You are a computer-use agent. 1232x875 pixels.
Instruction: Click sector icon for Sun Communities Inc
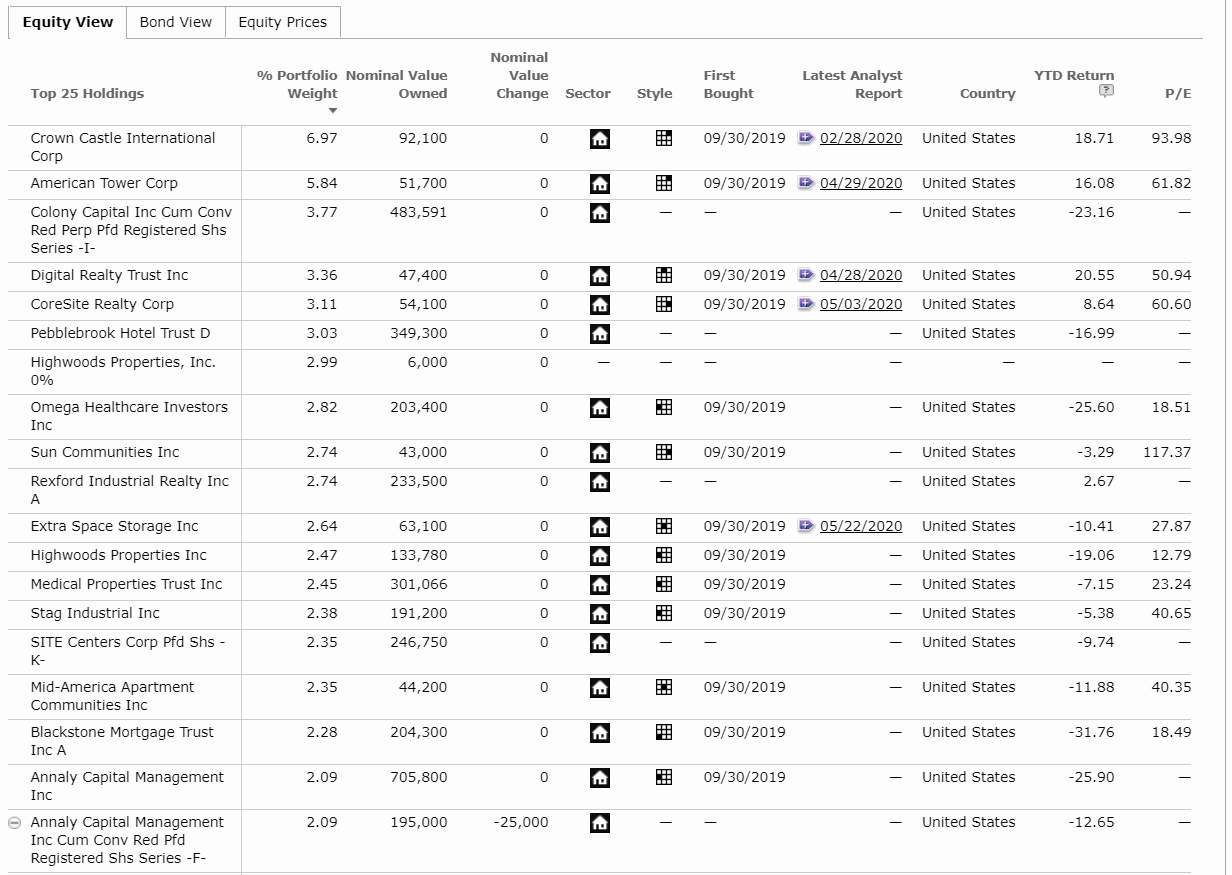click(x=600, y=453)
